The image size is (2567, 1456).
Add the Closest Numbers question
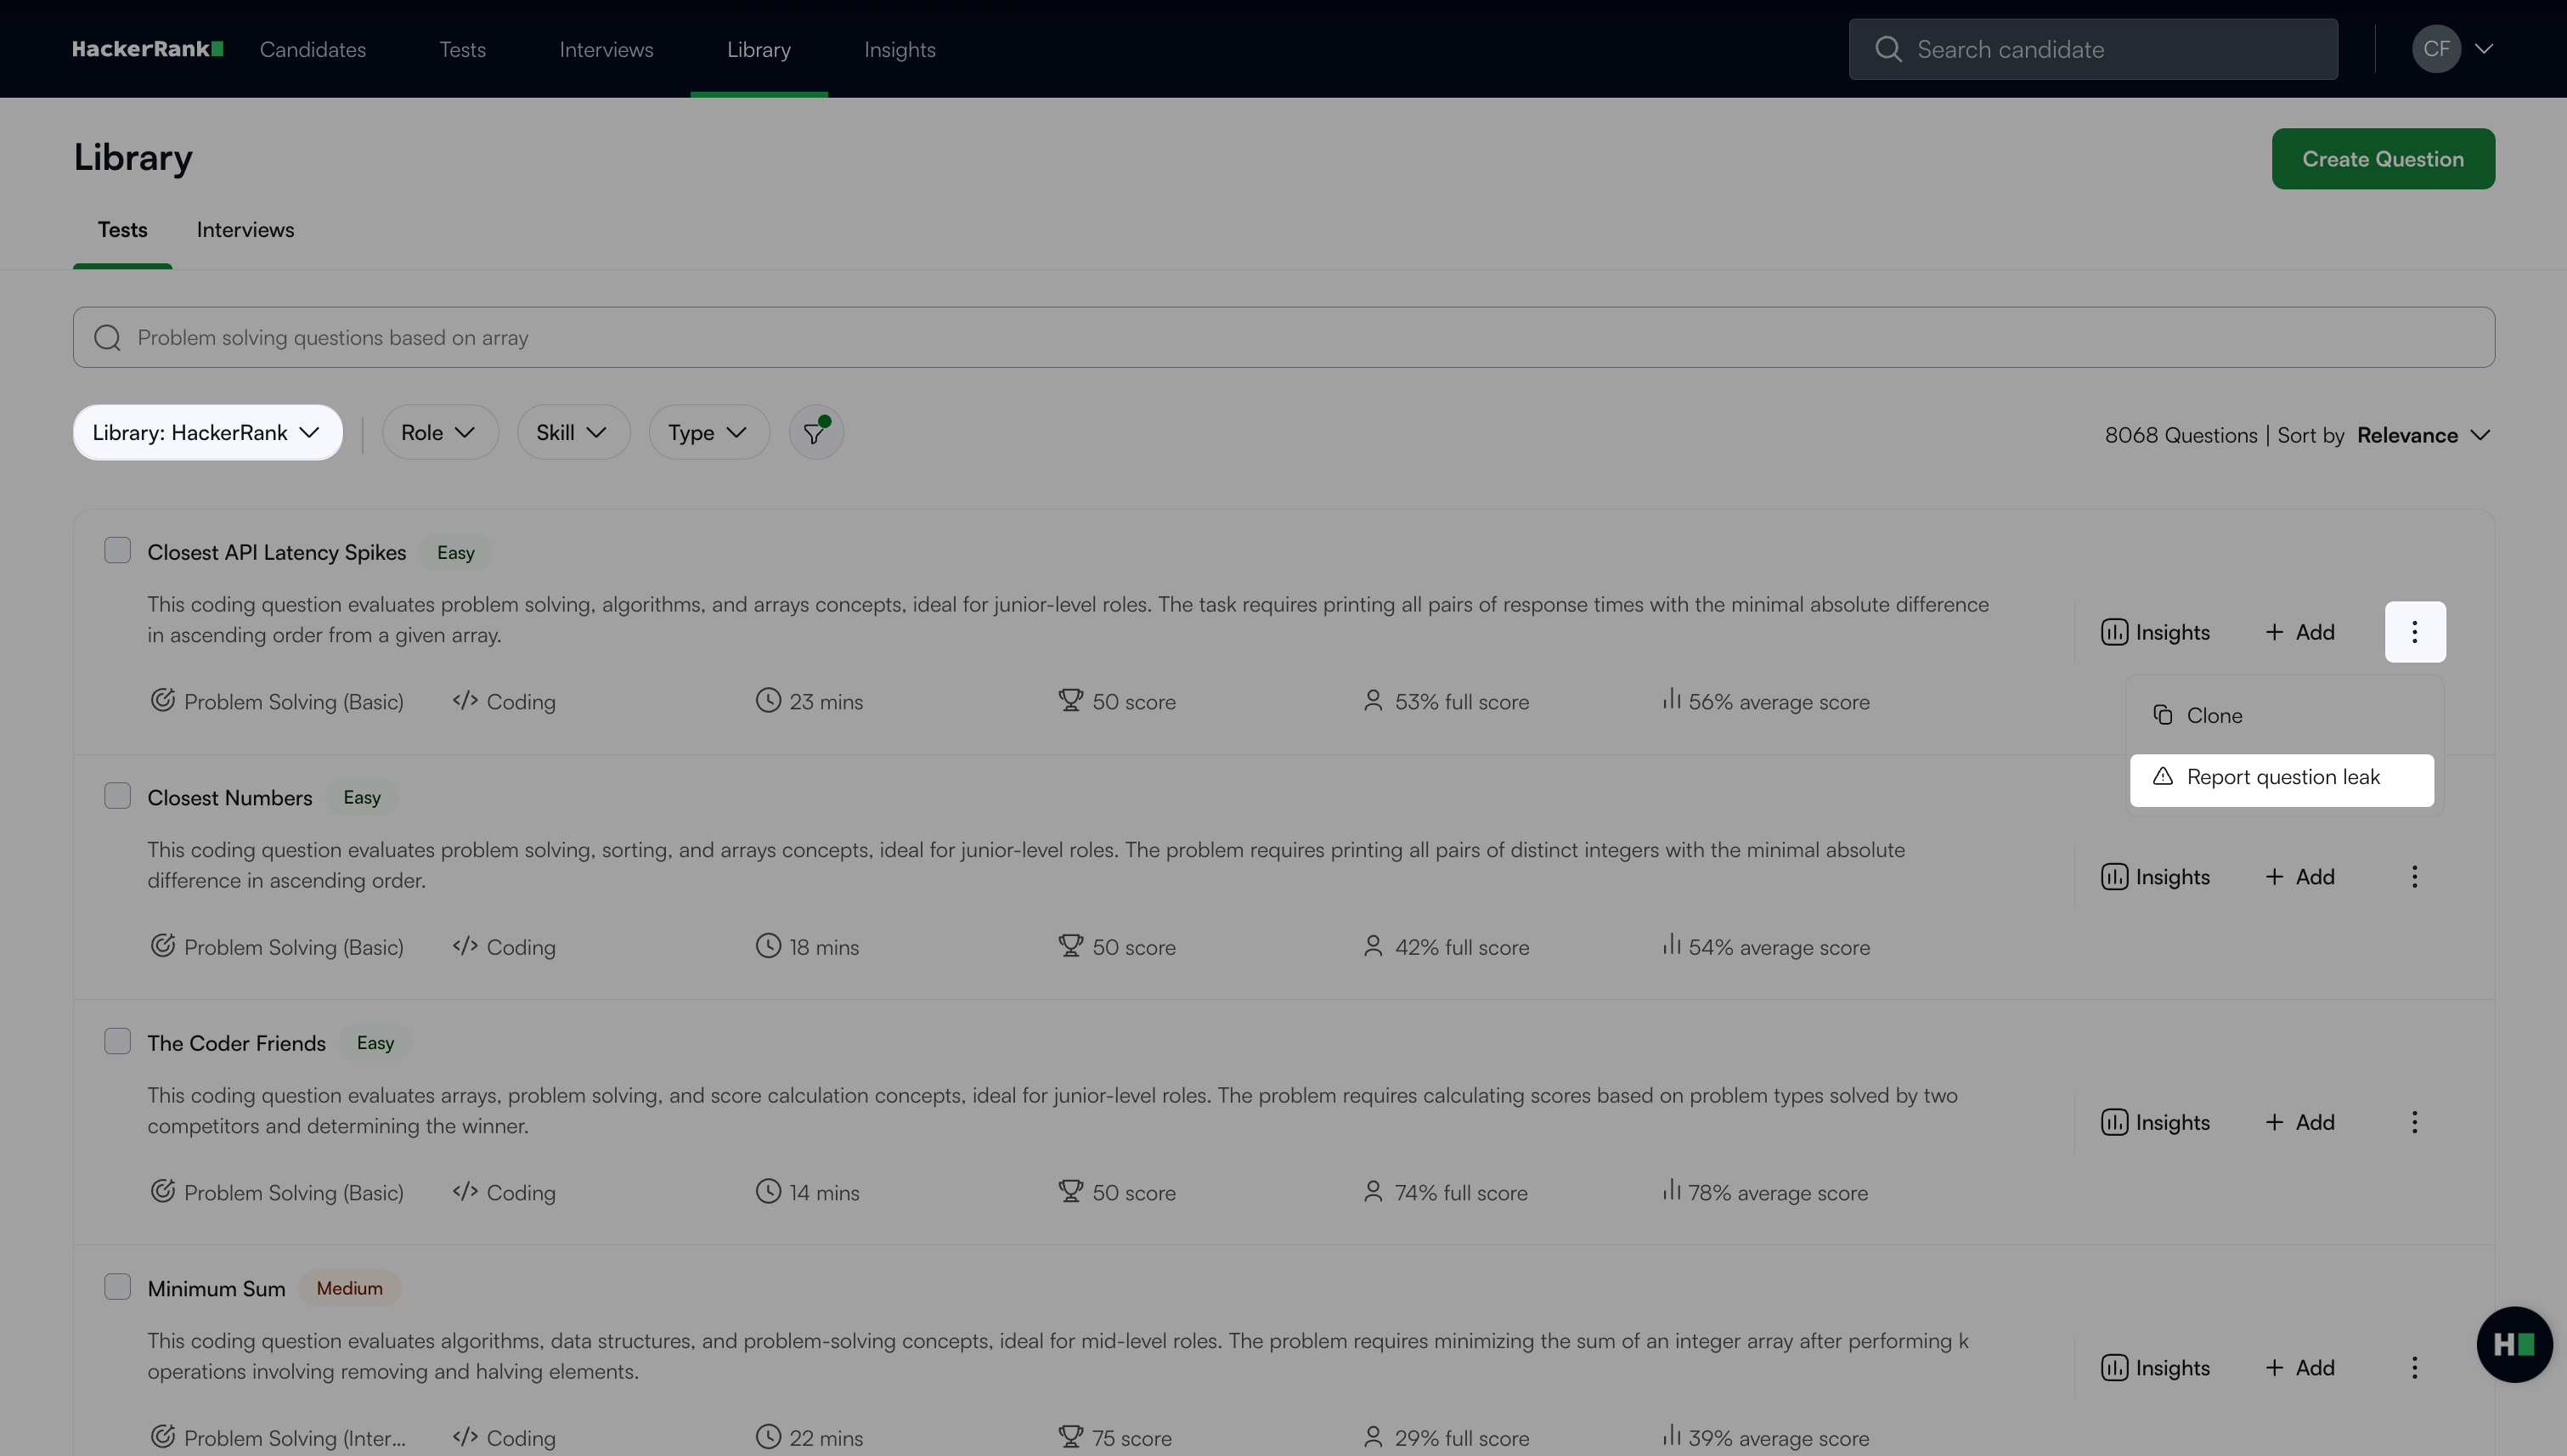[x=2299, y=877]
